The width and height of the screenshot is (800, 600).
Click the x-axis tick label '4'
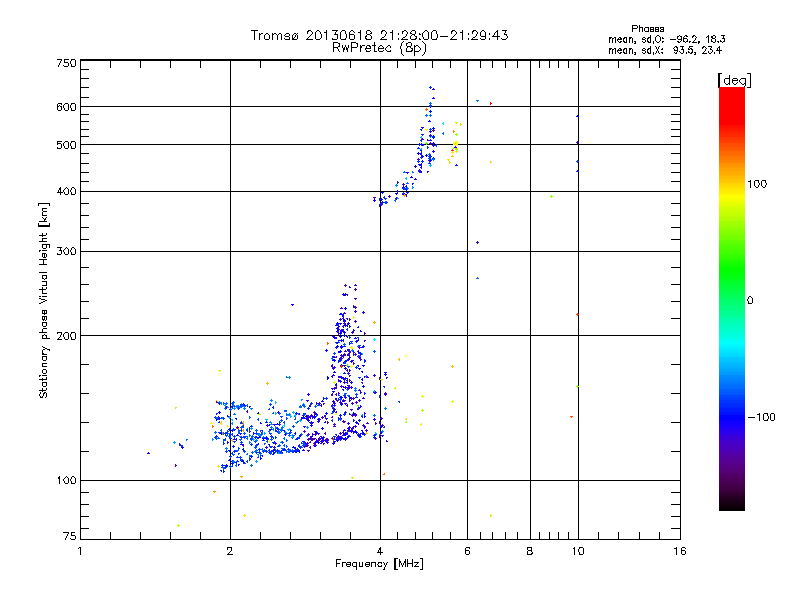click(x=380, y=551)
